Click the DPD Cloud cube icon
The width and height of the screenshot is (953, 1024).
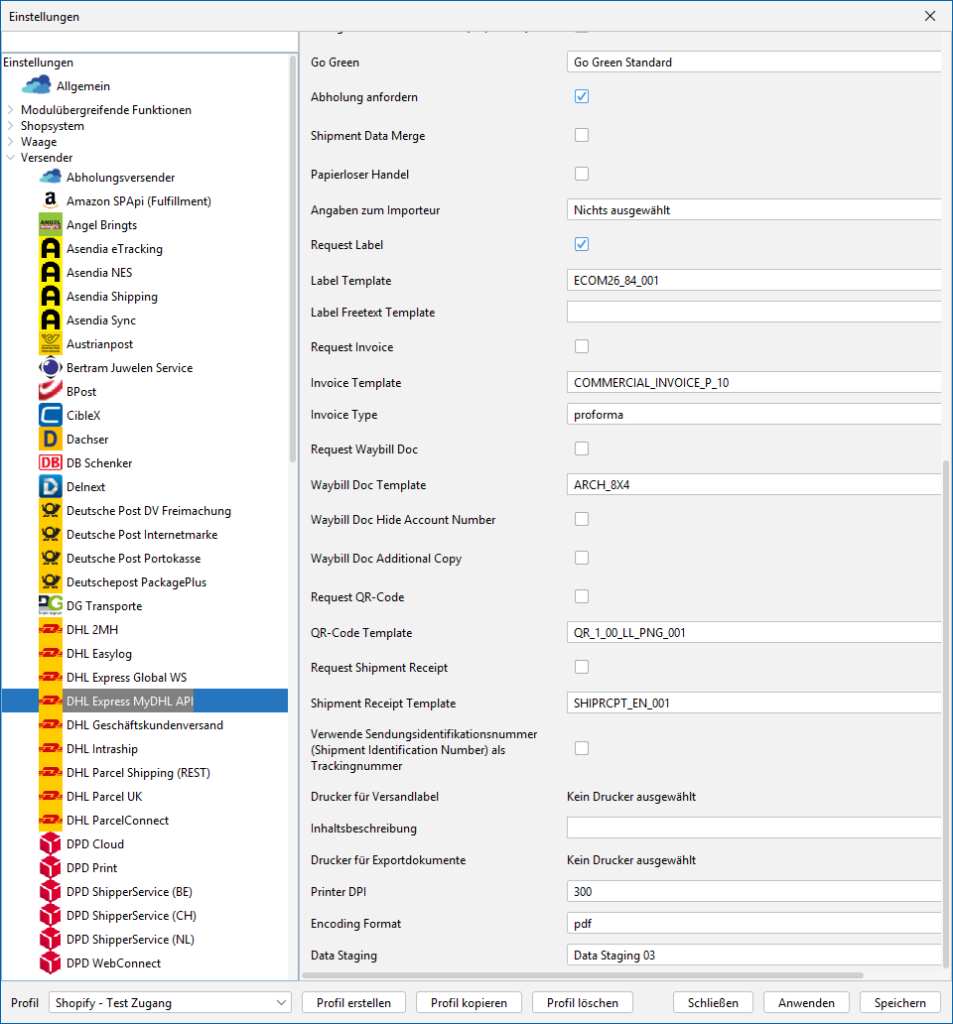pos(50,844)
